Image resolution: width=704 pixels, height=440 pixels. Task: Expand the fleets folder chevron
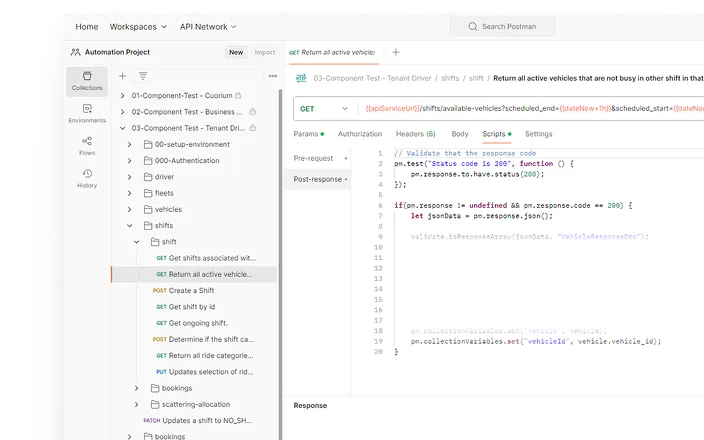coord(129,193)
